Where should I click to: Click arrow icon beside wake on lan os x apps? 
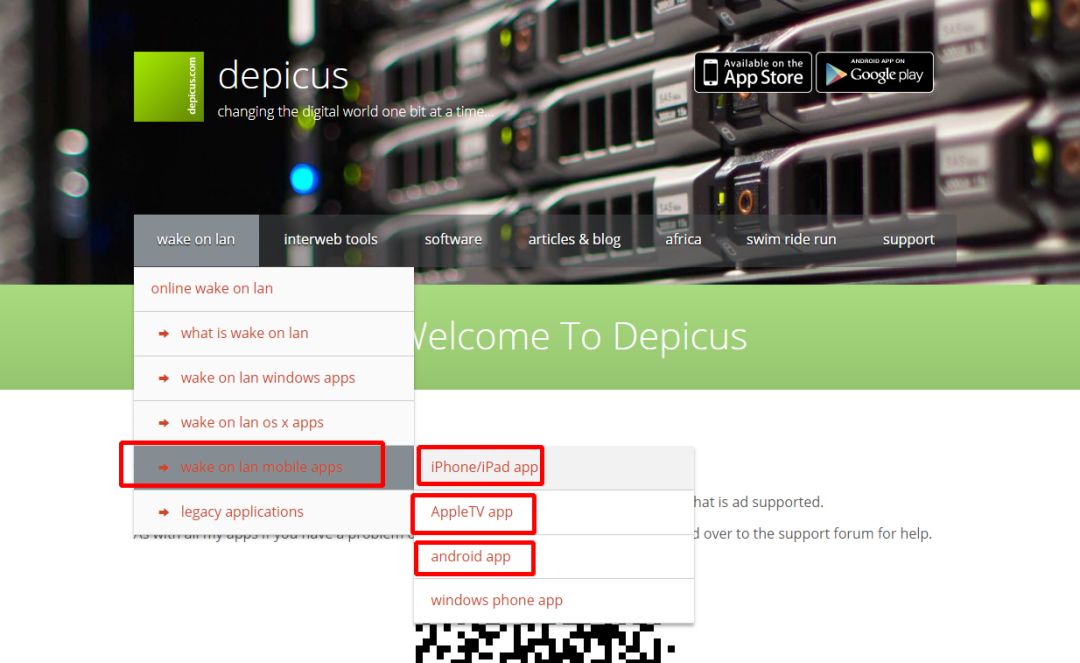point(164,423)
